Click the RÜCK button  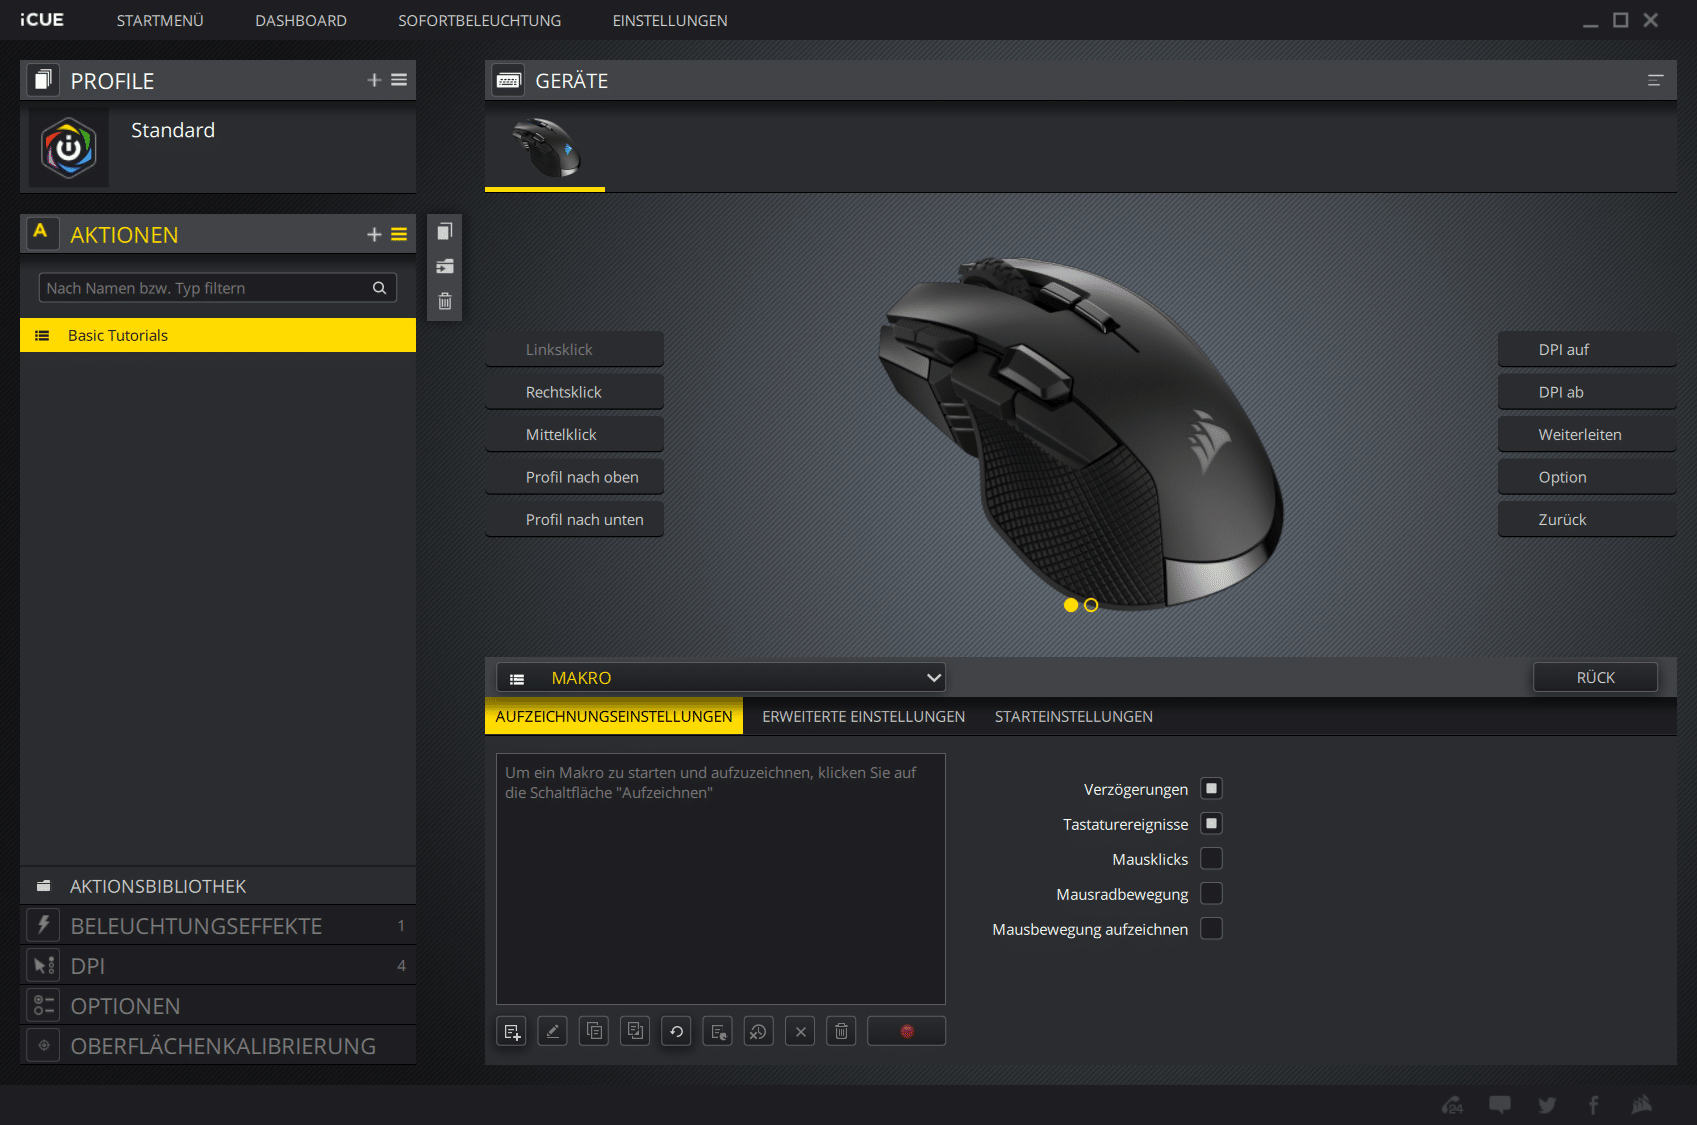1595,678
